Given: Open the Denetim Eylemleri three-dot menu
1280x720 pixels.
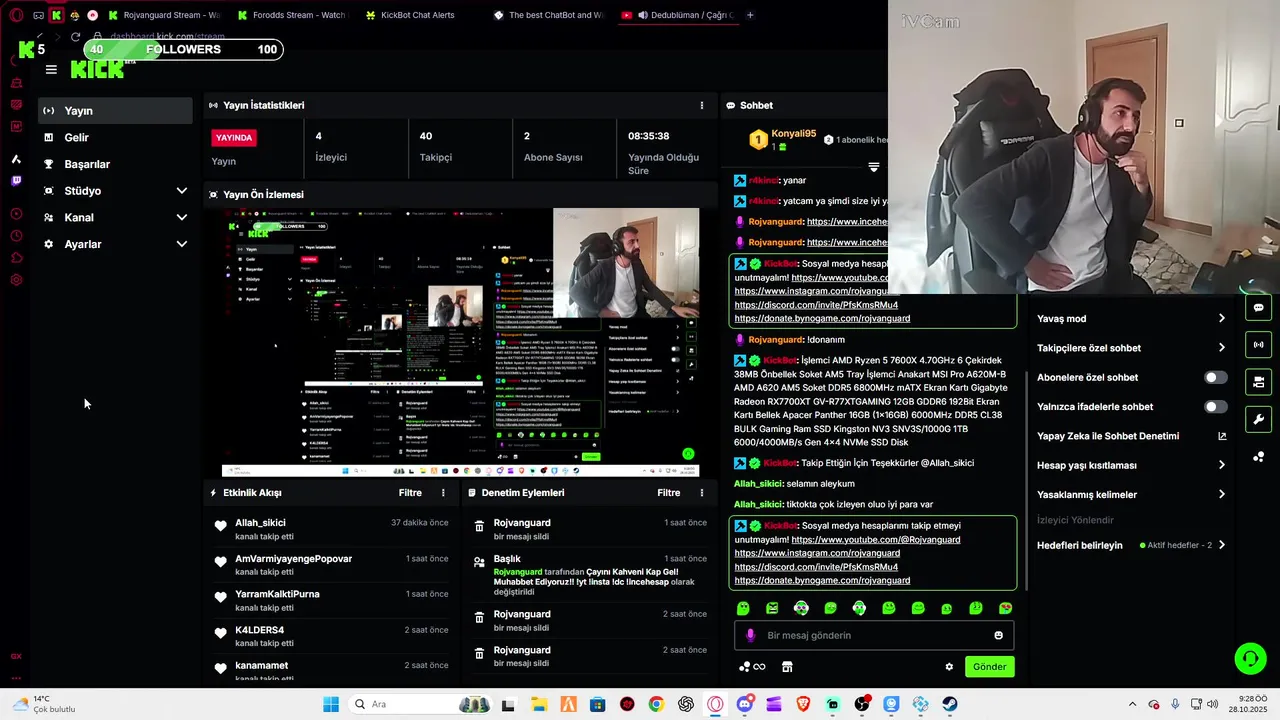Looking at the screenshot, I should pyautogui.click(x=701, y=493).
